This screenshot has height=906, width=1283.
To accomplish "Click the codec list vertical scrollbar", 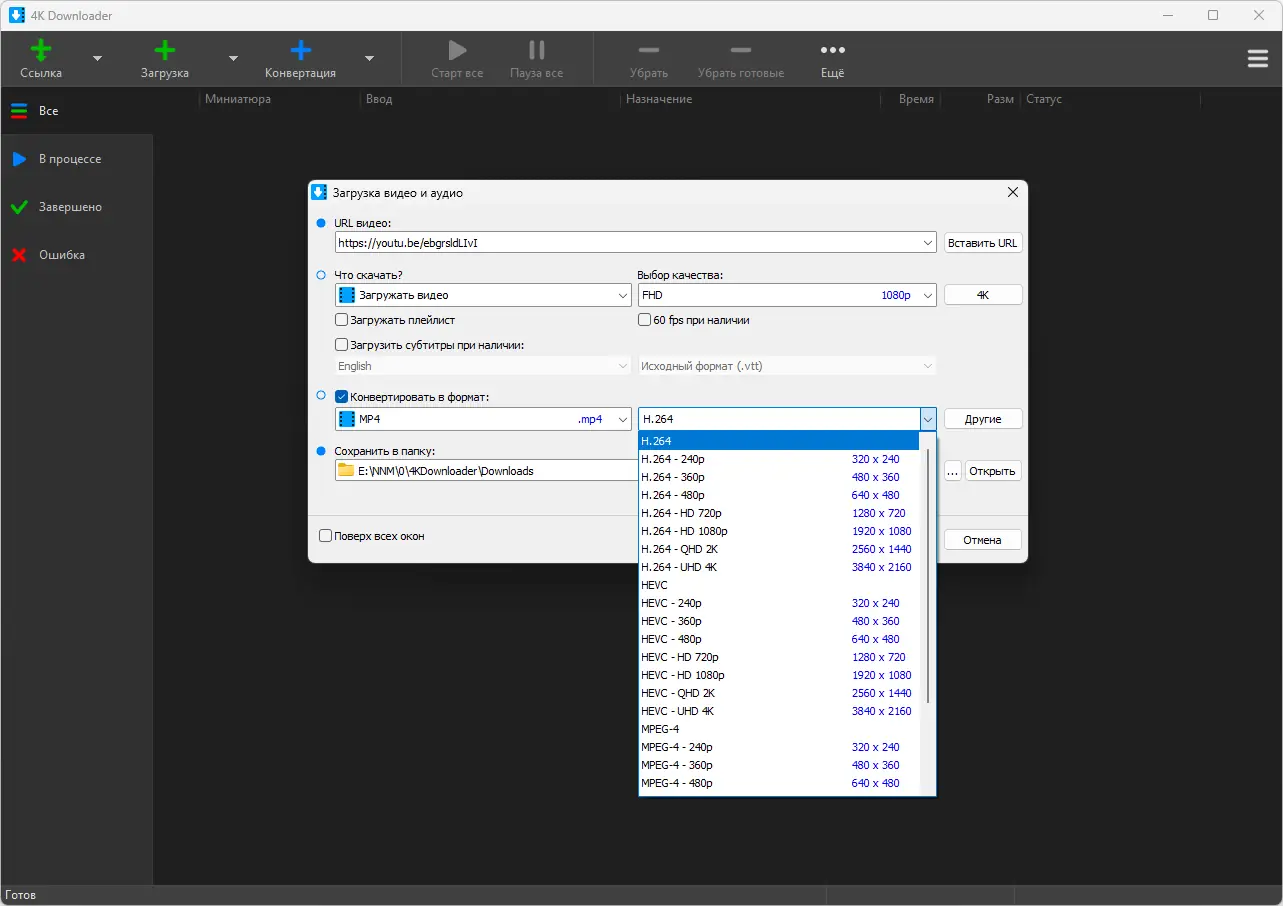I will point(929,575).
